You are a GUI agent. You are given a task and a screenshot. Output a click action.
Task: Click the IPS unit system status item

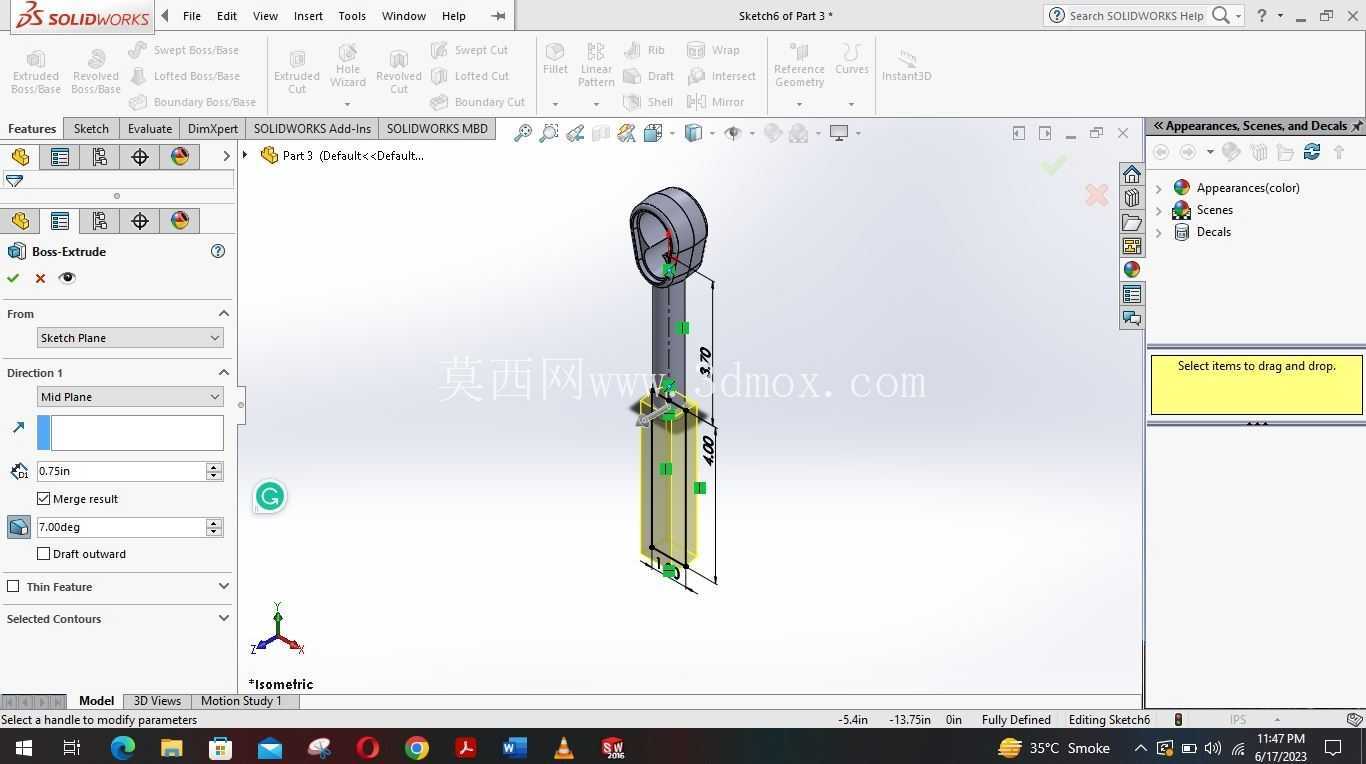pos(1238,720)
